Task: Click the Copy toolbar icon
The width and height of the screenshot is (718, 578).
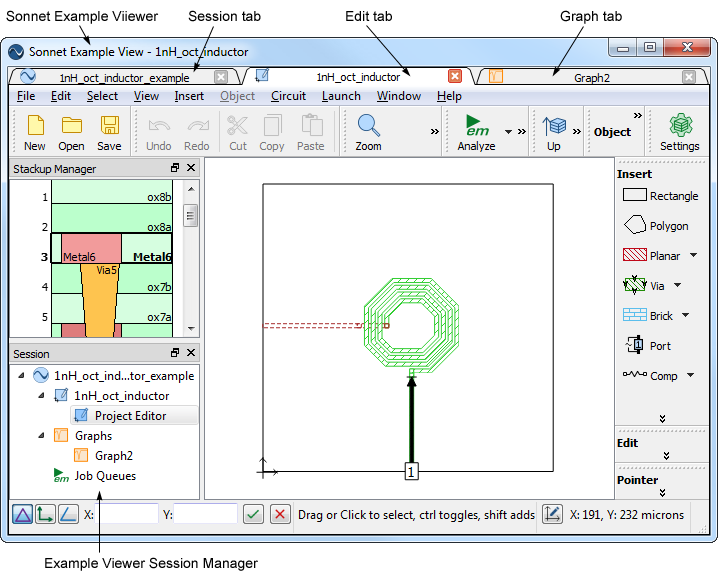Action: 272,132
